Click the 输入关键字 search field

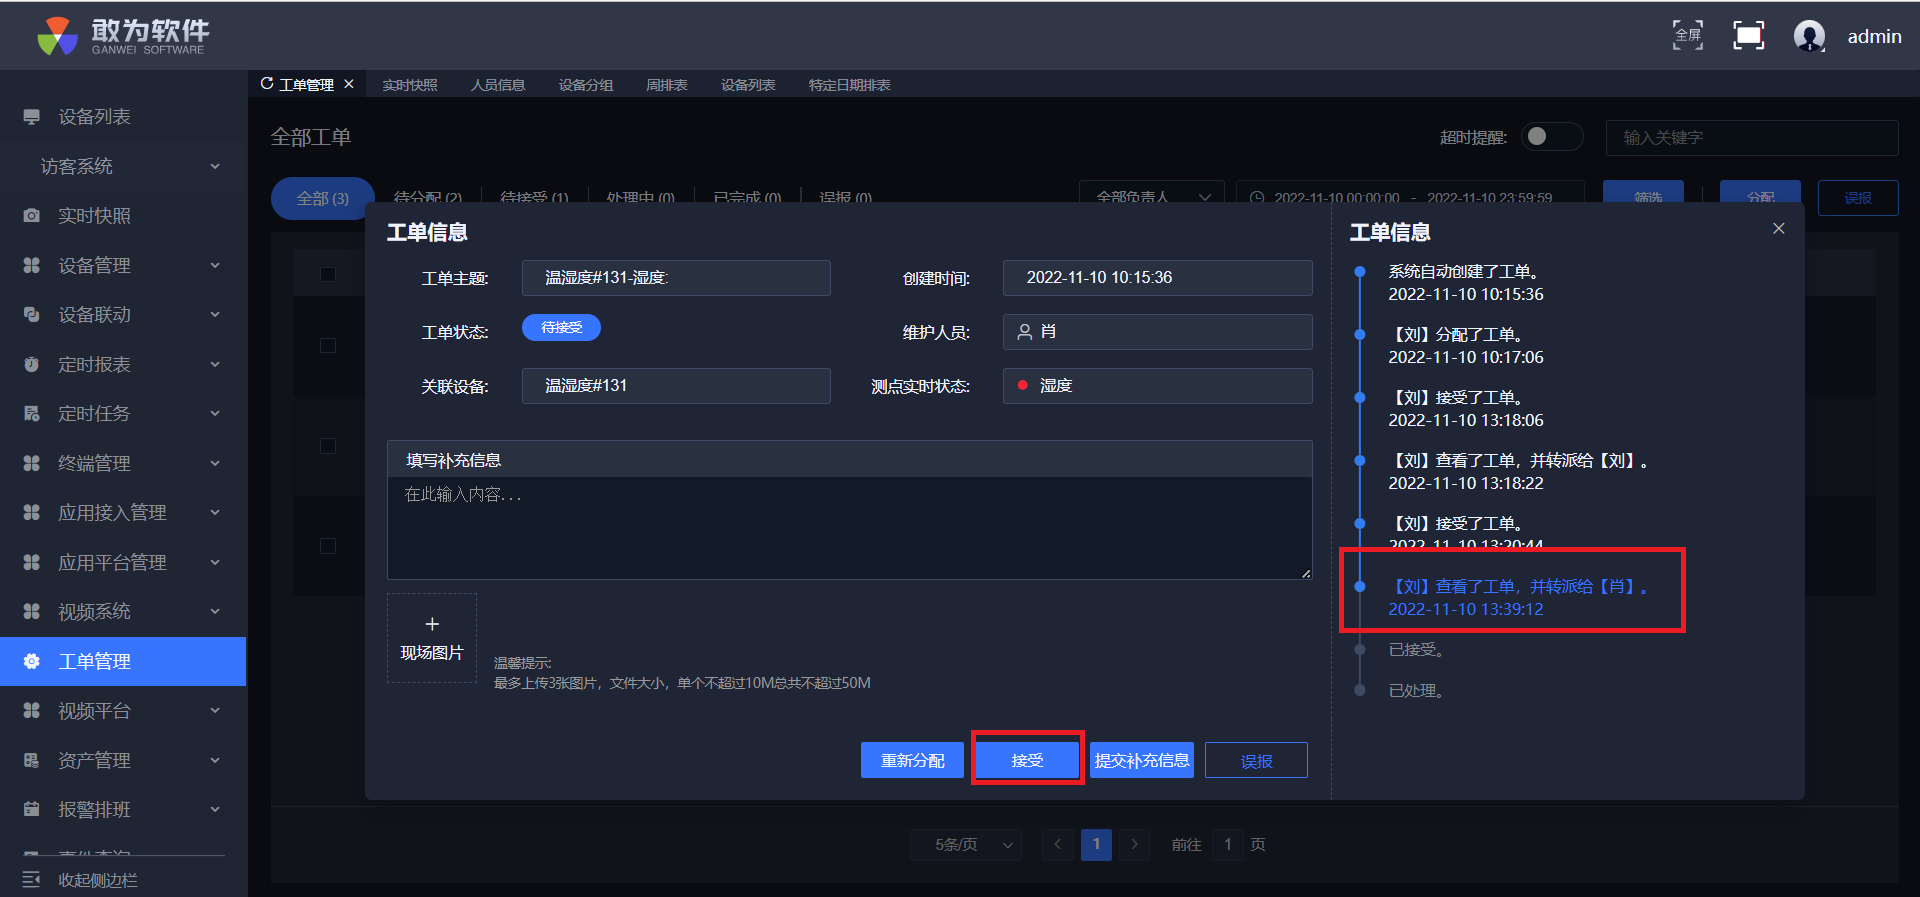click(x=1752, y=138)
